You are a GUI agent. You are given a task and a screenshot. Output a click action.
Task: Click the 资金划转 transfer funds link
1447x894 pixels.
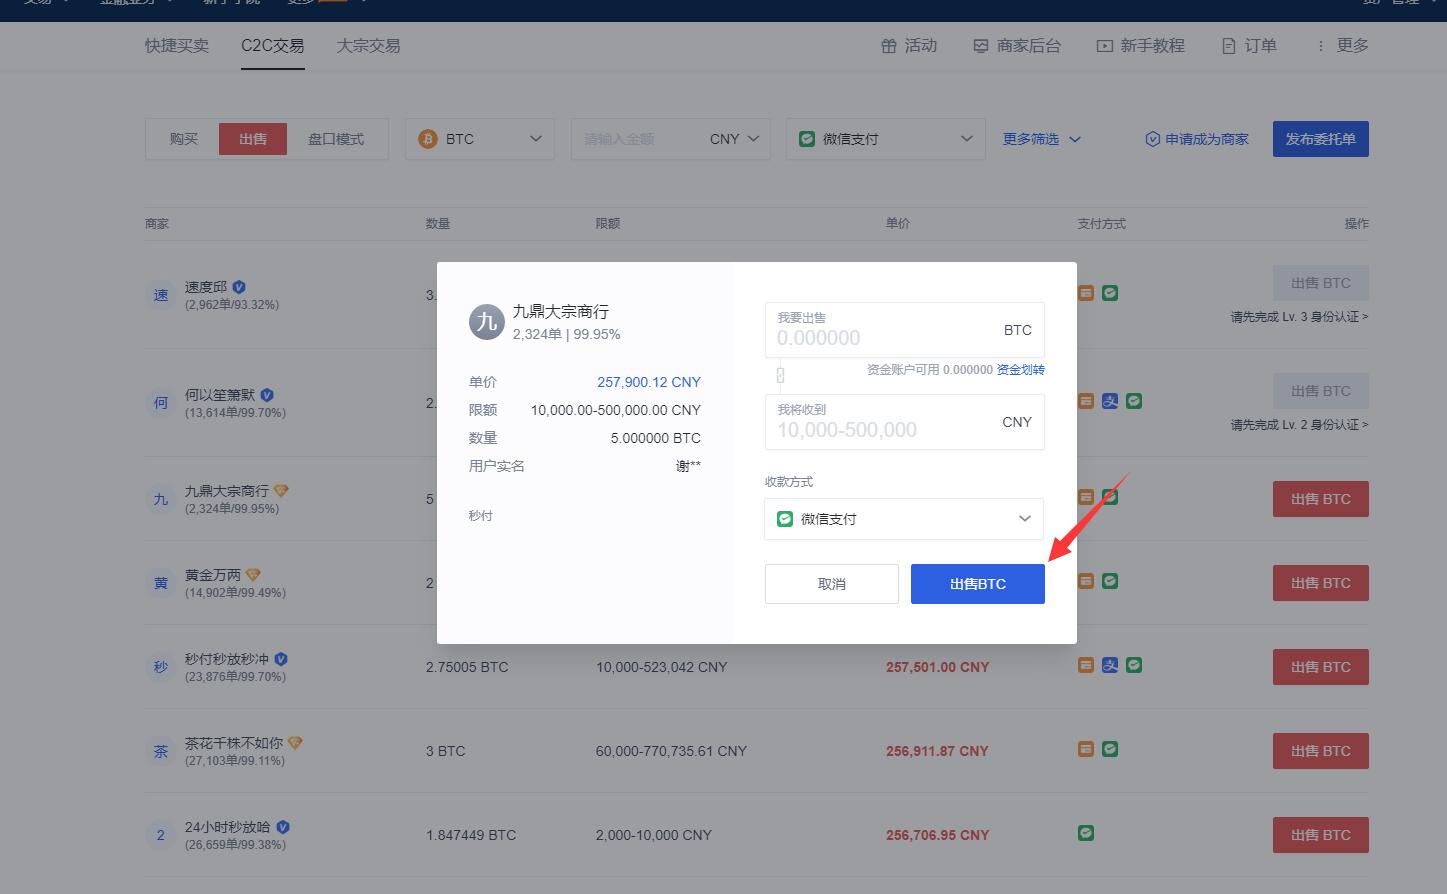pos(1020,369)
